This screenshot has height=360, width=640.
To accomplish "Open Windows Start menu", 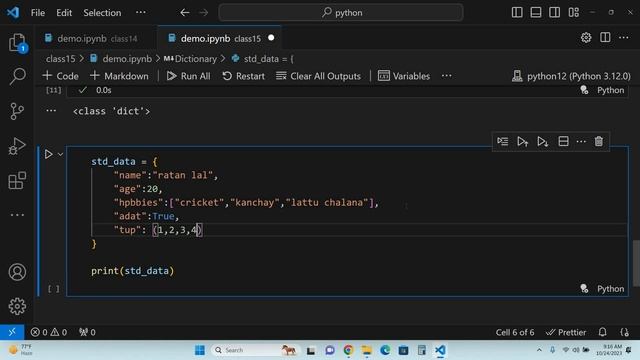I will click(x=200, y=350).
